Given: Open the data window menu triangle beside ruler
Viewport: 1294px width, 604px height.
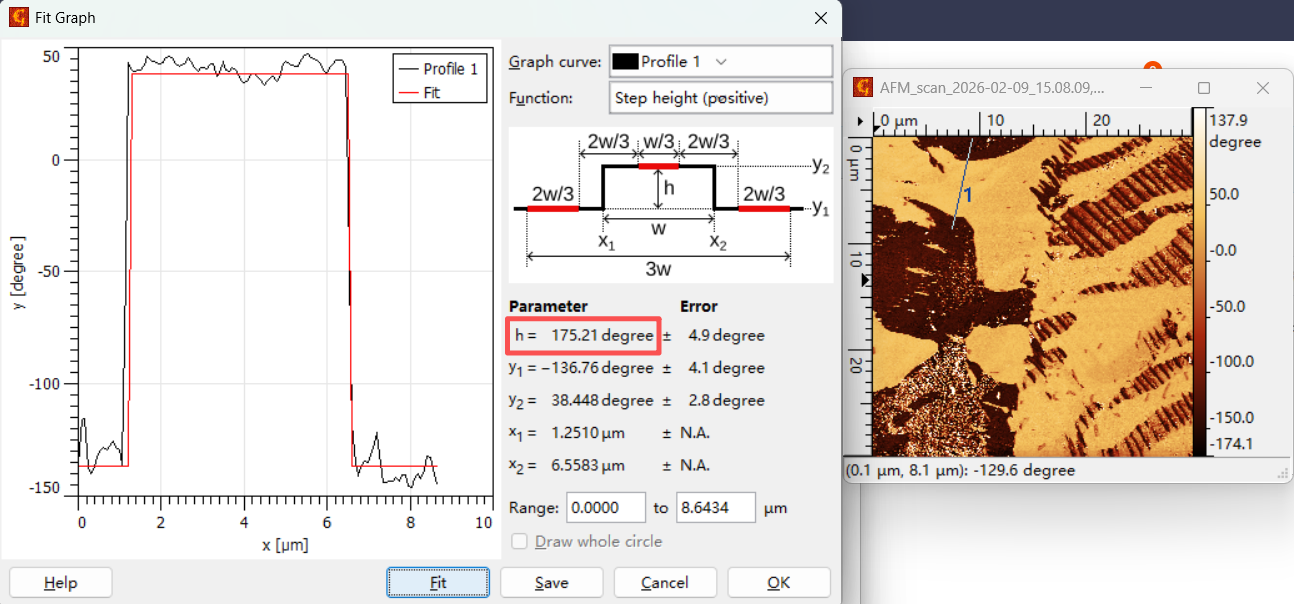Looking at the screenshot, I should pos(861,121).
